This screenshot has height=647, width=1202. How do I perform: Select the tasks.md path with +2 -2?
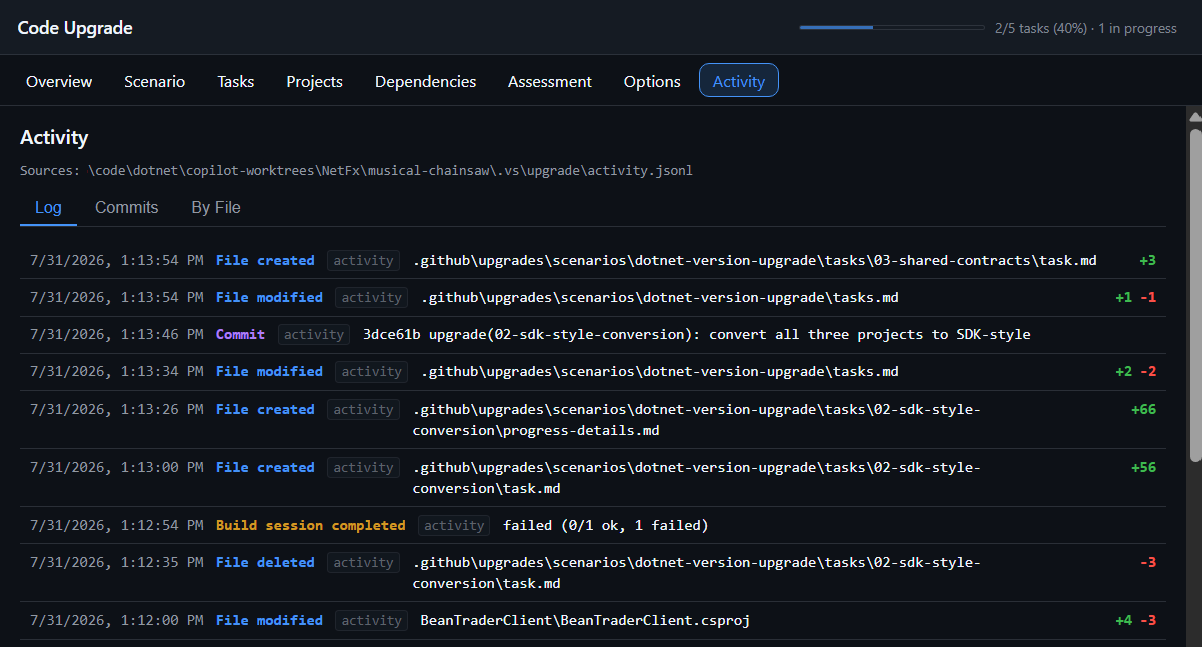pos(660,371)
